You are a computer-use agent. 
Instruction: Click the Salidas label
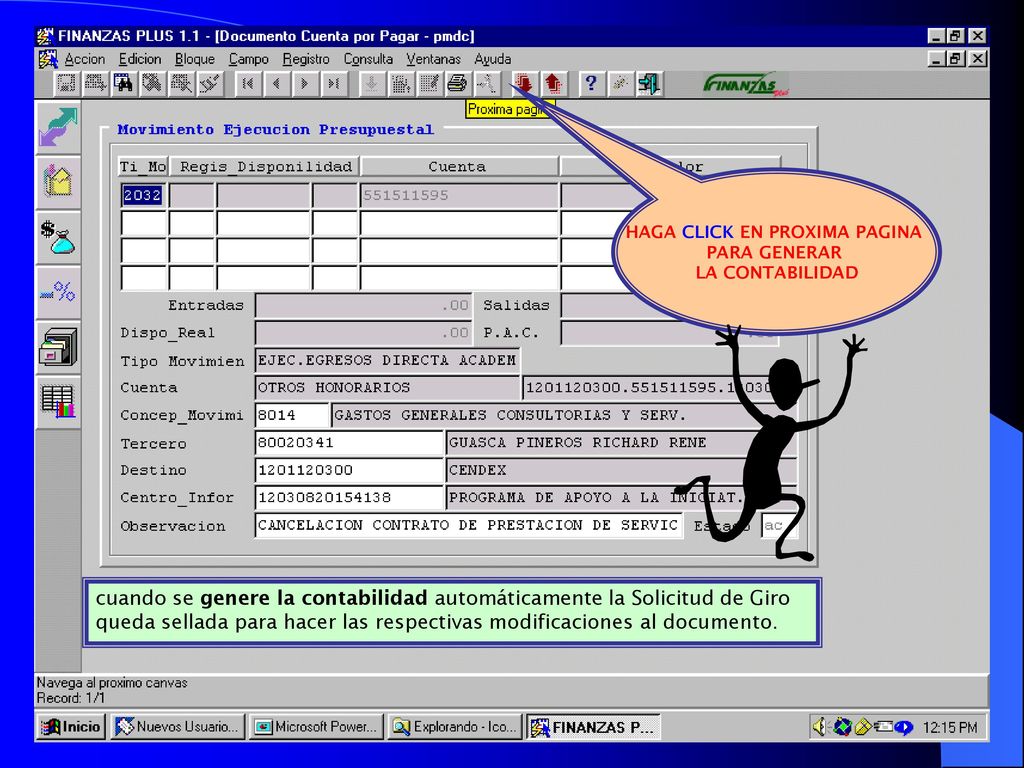516,305
